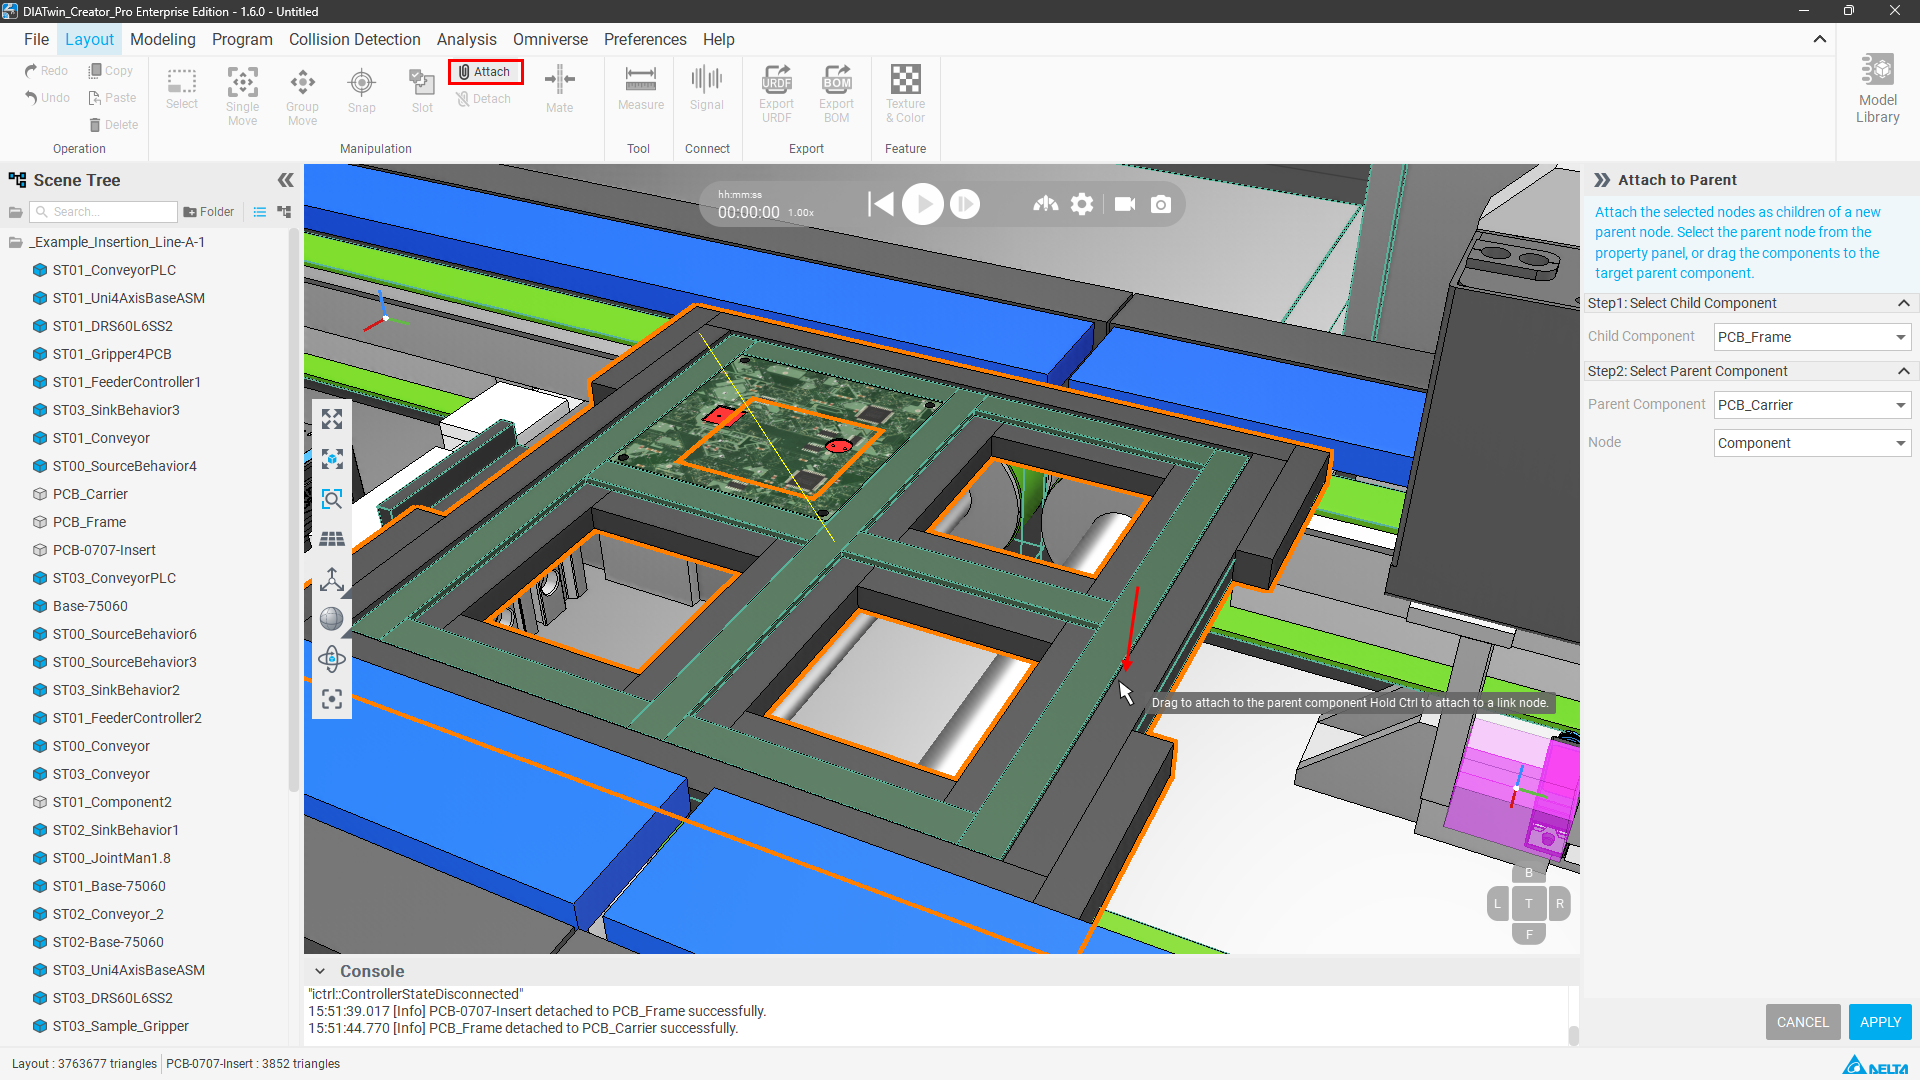Open the Model Library

tap(1878, 88)
